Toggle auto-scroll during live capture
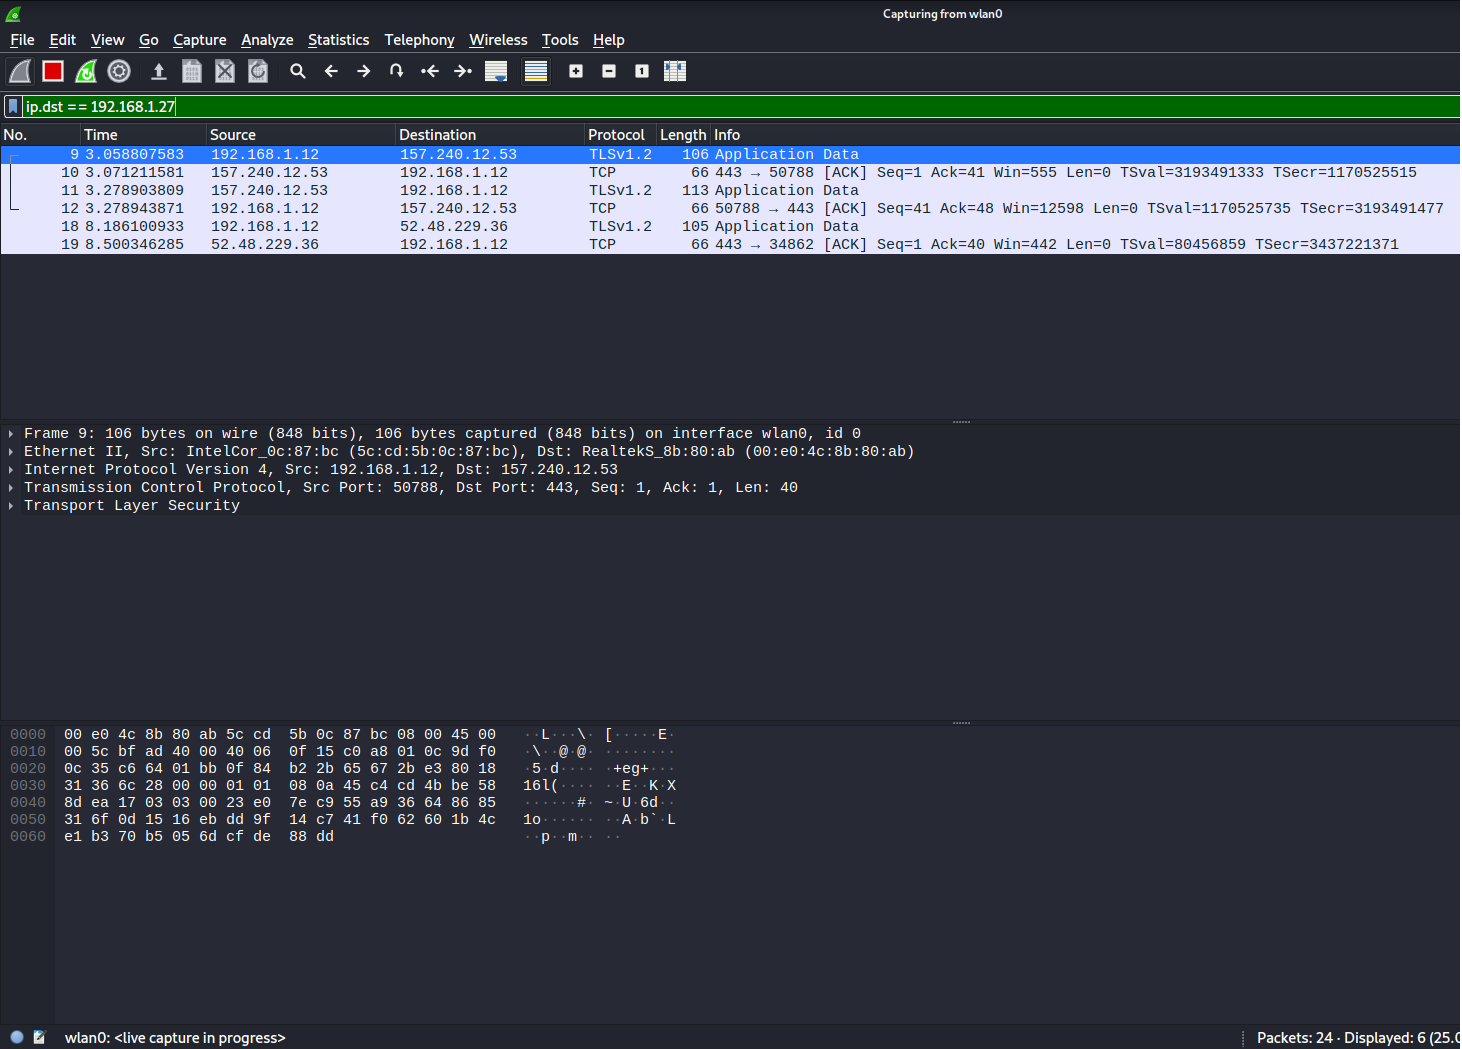This screenshot has width=1462, height=1049. 496,71
